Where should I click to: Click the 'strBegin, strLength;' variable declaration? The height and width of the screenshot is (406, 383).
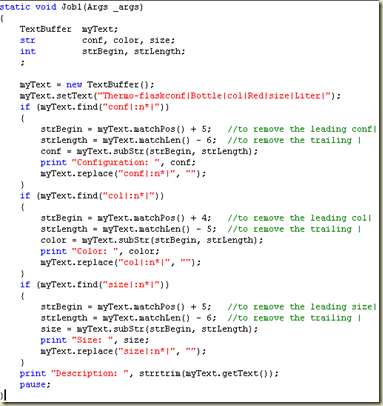click(134, 52)
